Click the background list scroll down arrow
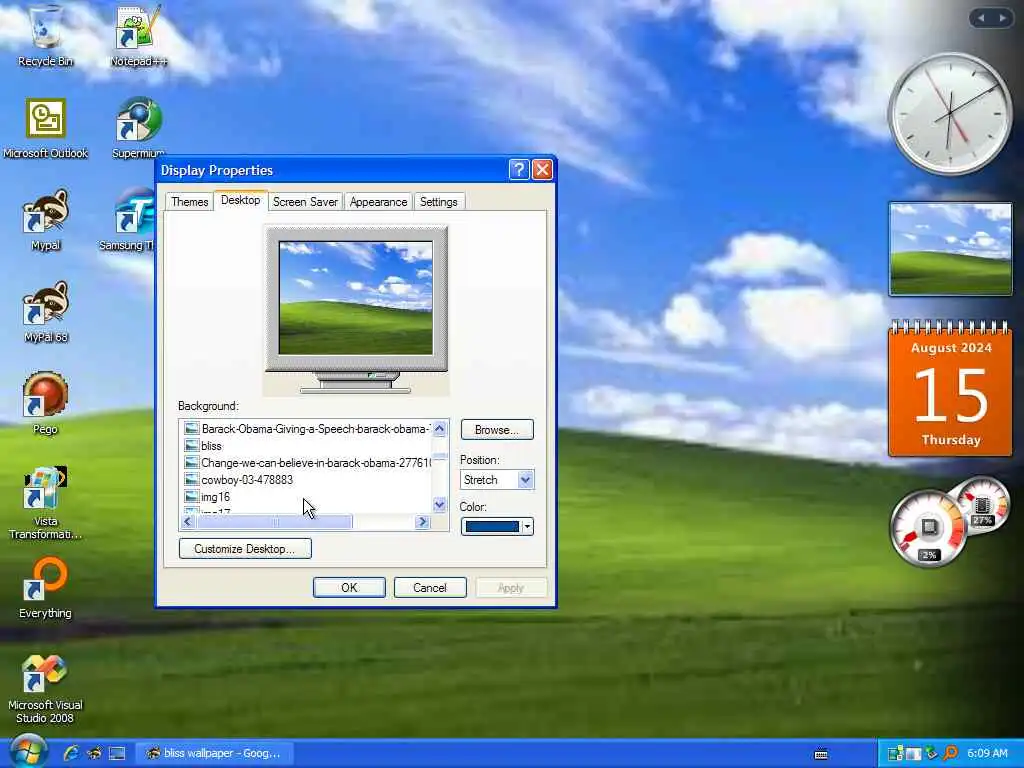The width and height of the screenshot is (1024, 768). pyautogui.click(x=440, y=505)
